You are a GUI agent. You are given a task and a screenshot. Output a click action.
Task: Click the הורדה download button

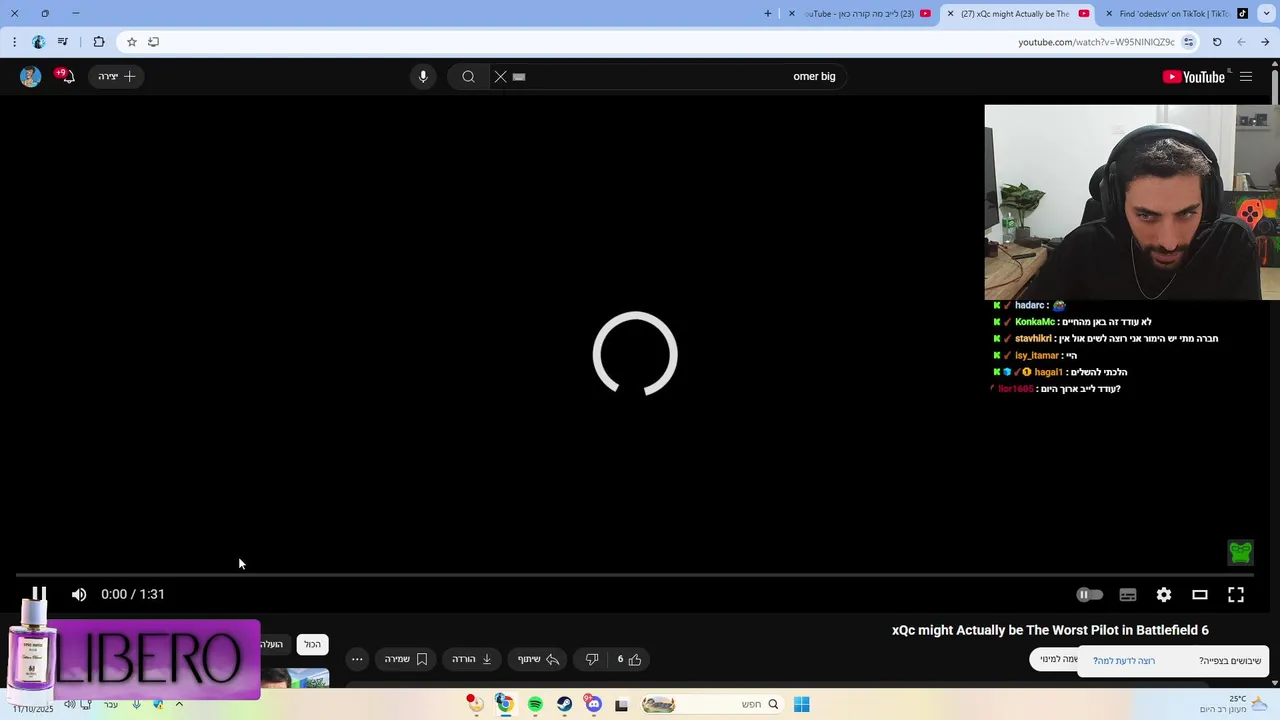(x=472, y=659)
